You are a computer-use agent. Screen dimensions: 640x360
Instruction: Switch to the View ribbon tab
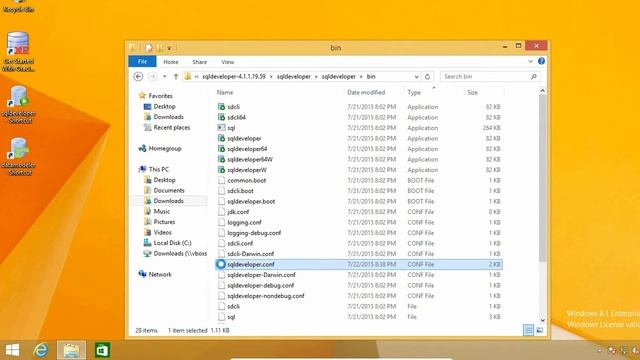pyautogui.click(x=227, y=62)
